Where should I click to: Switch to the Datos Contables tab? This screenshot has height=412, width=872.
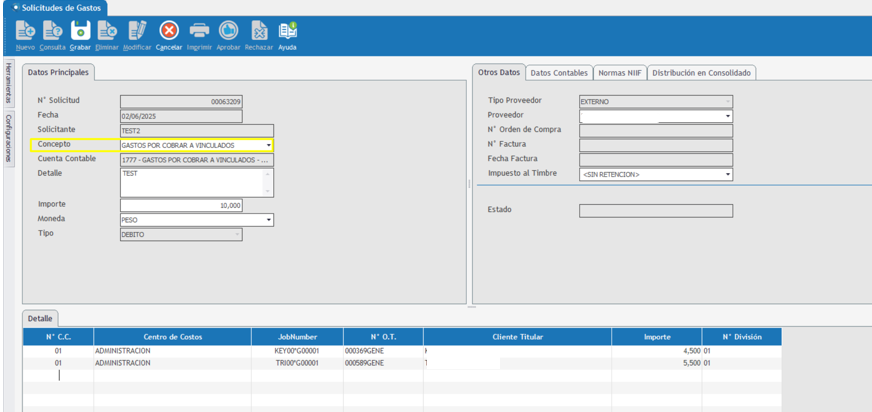[x=559, y=73]
